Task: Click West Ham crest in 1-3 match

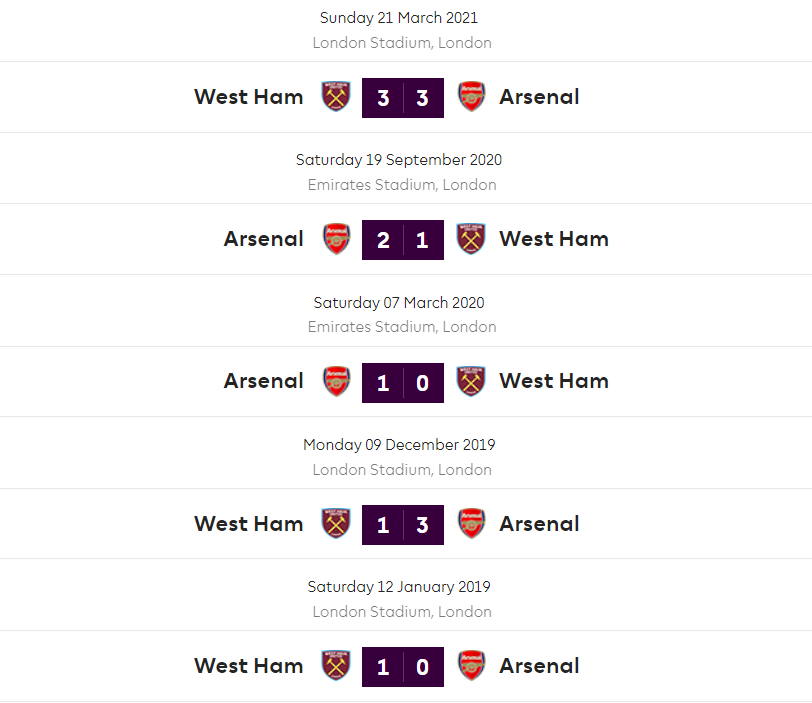Action: coord(336,524)
